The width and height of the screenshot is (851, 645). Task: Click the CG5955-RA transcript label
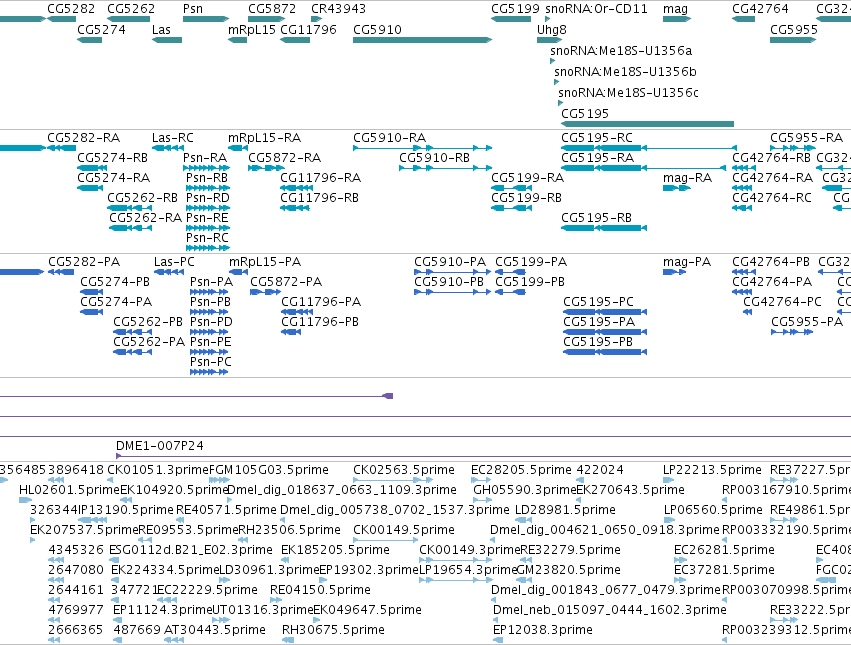806,137
